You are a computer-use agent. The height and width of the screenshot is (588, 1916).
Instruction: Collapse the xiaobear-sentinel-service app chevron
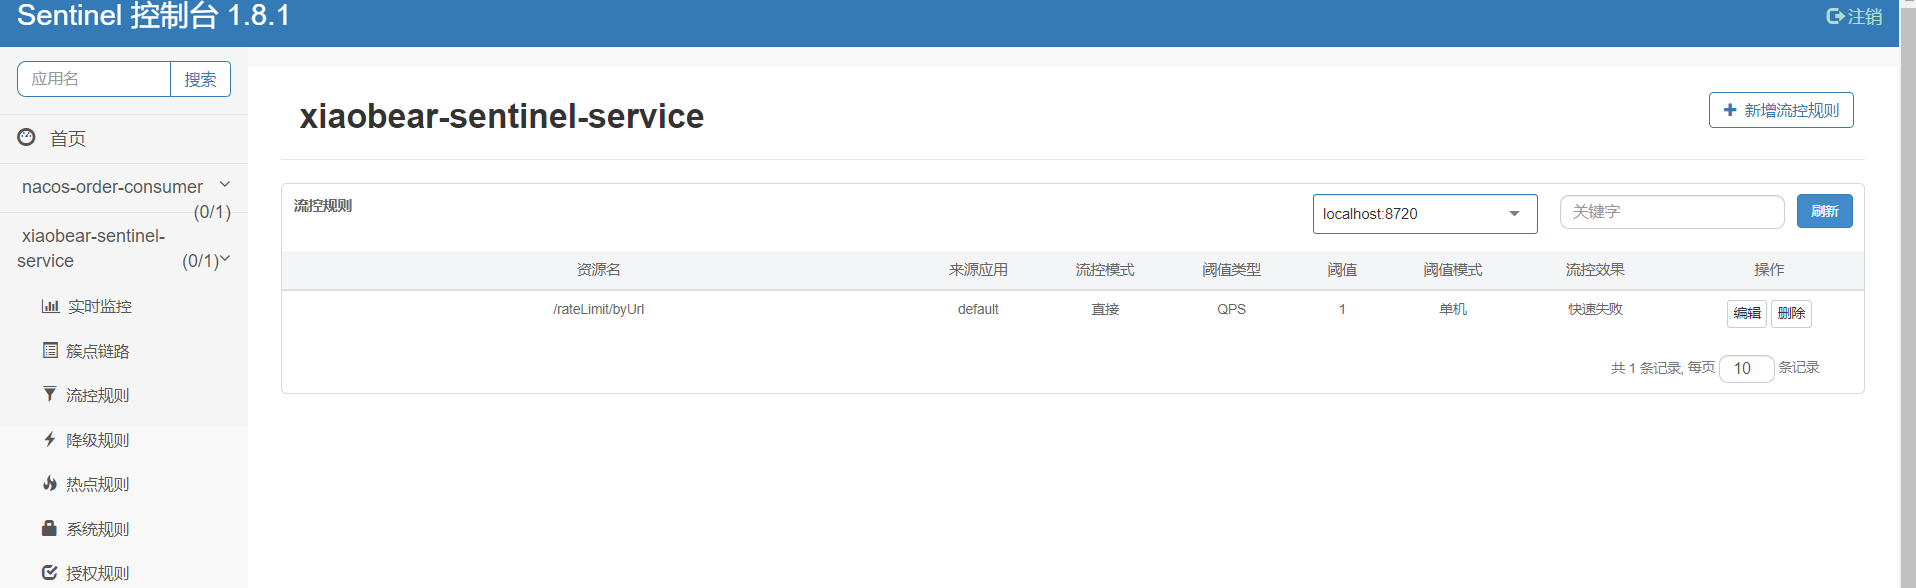tap(225, 259)
